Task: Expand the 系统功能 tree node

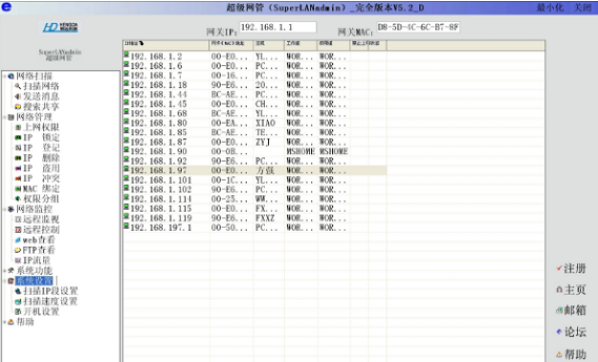Action: 5,271
